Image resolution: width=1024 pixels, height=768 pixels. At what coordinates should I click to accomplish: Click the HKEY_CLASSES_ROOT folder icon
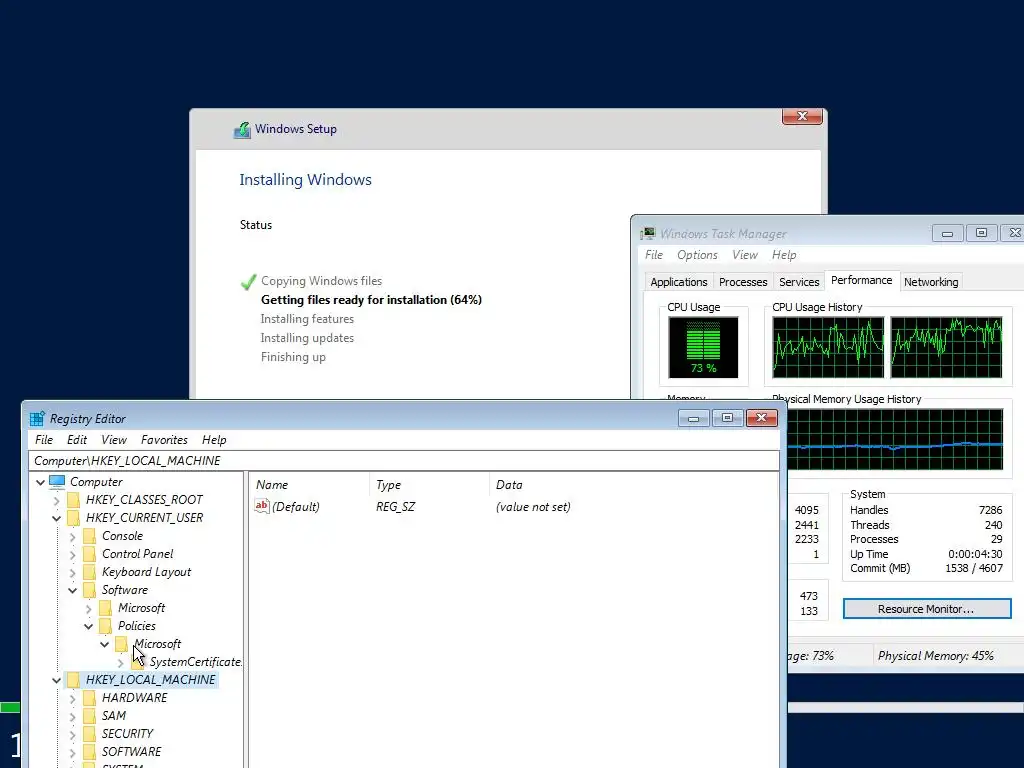click(73, 500)
